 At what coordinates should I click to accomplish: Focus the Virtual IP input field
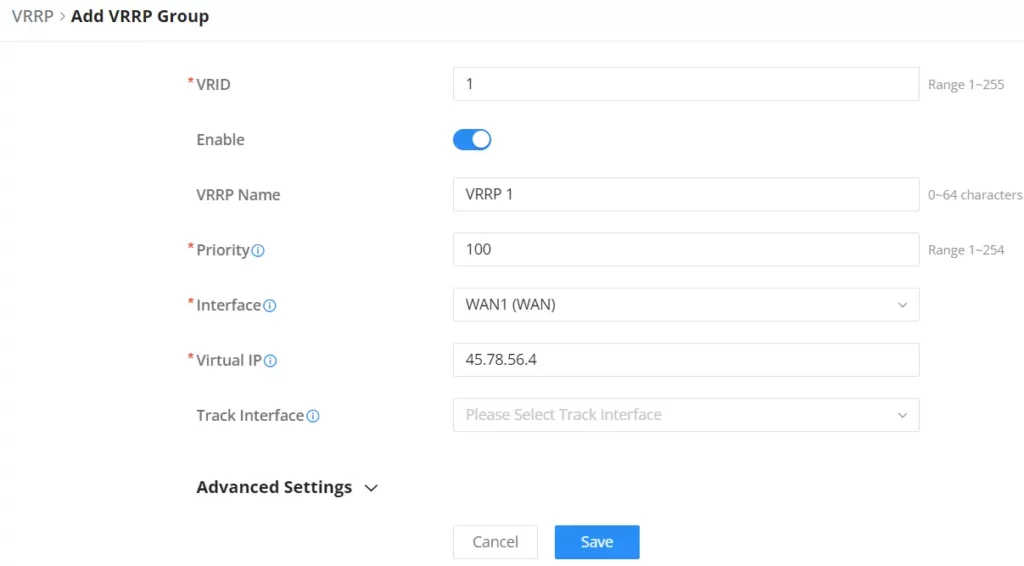click(x=686, y=360)
